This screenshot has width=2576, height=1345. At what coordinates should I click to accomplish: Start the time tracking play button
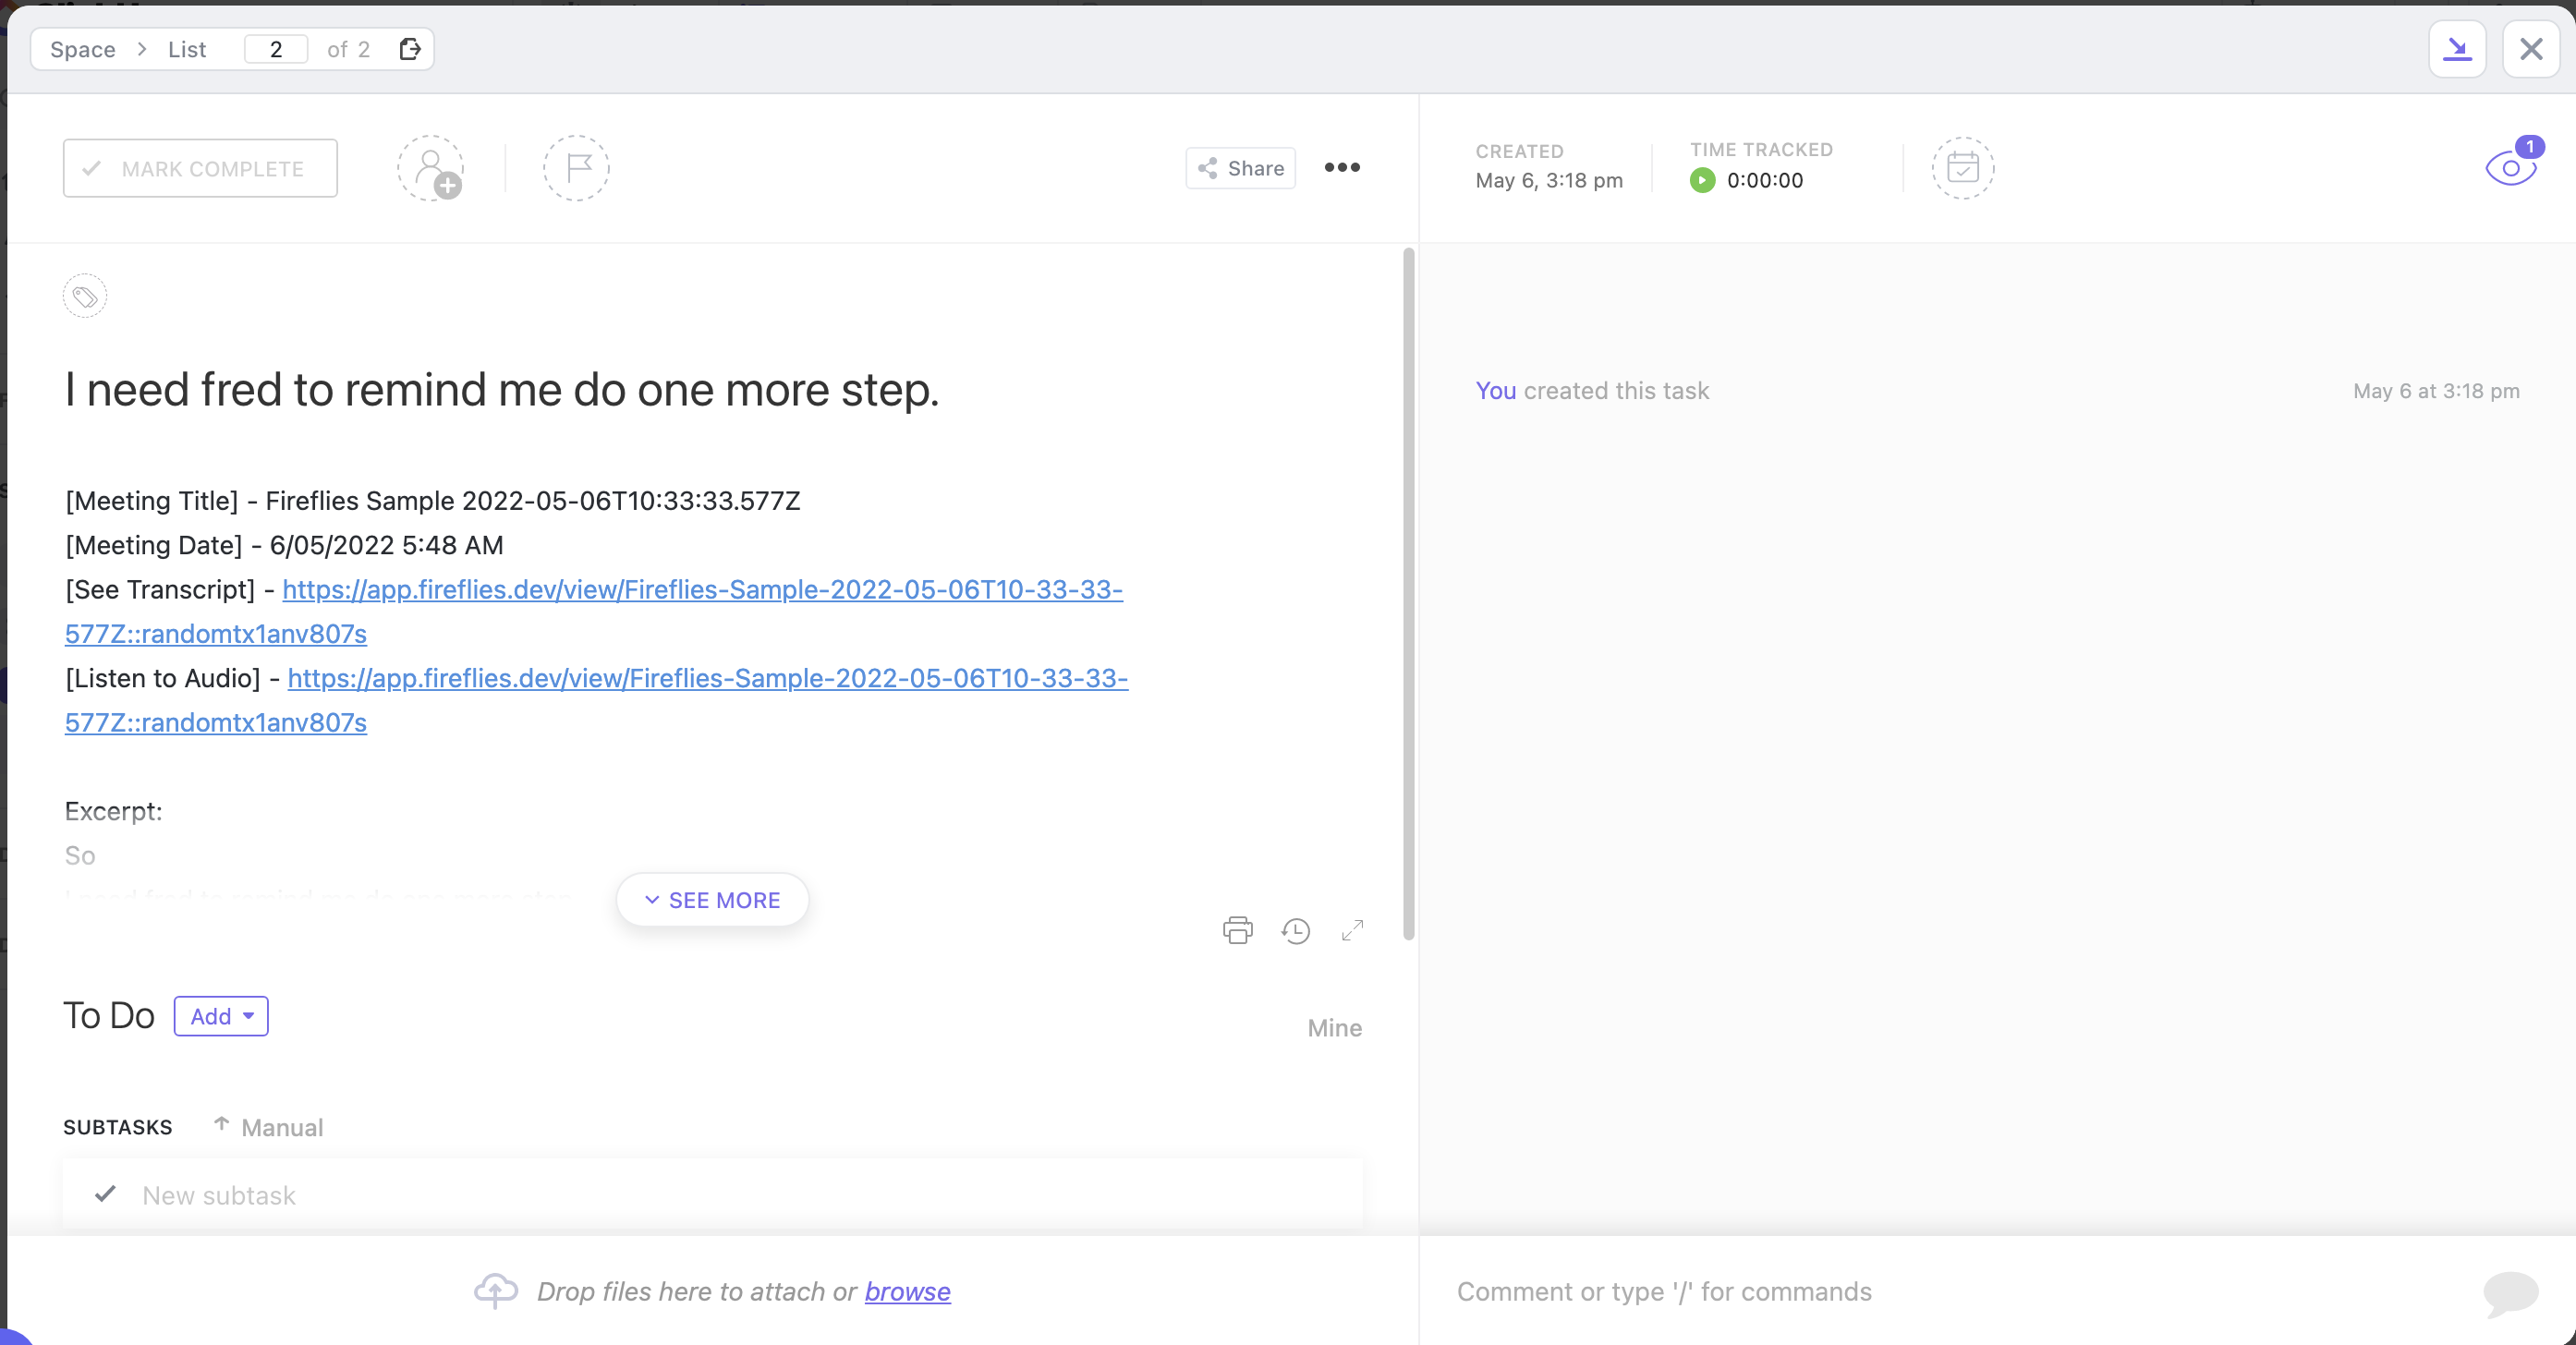[1702, 180]
